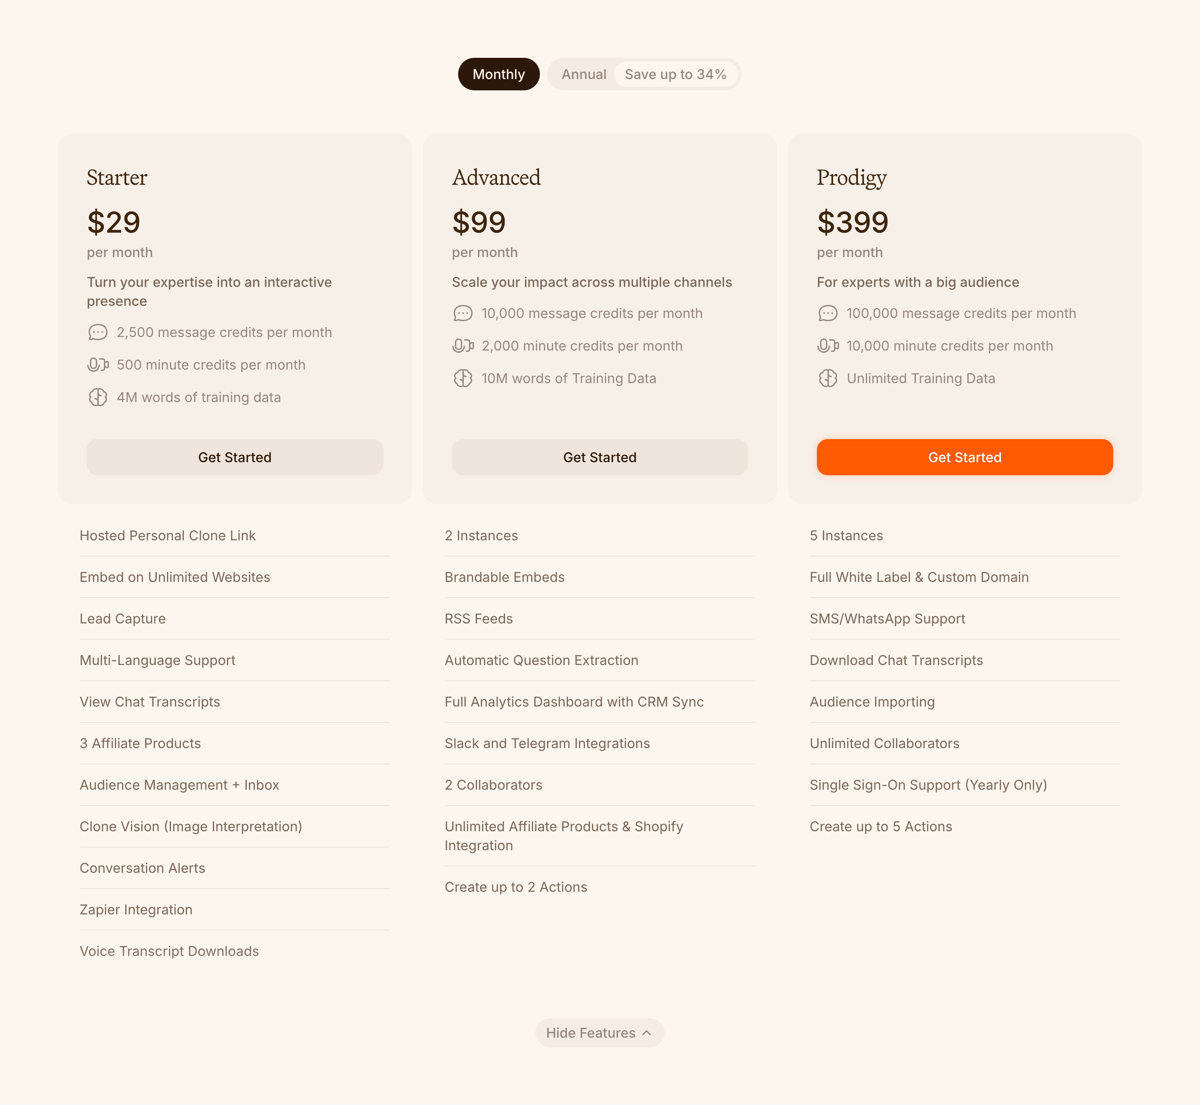Screen dimensions: 1200x1105
Task: Select the minute credits icon on Advanced plan
Action: pyautogui.click(x=462, y=345)
